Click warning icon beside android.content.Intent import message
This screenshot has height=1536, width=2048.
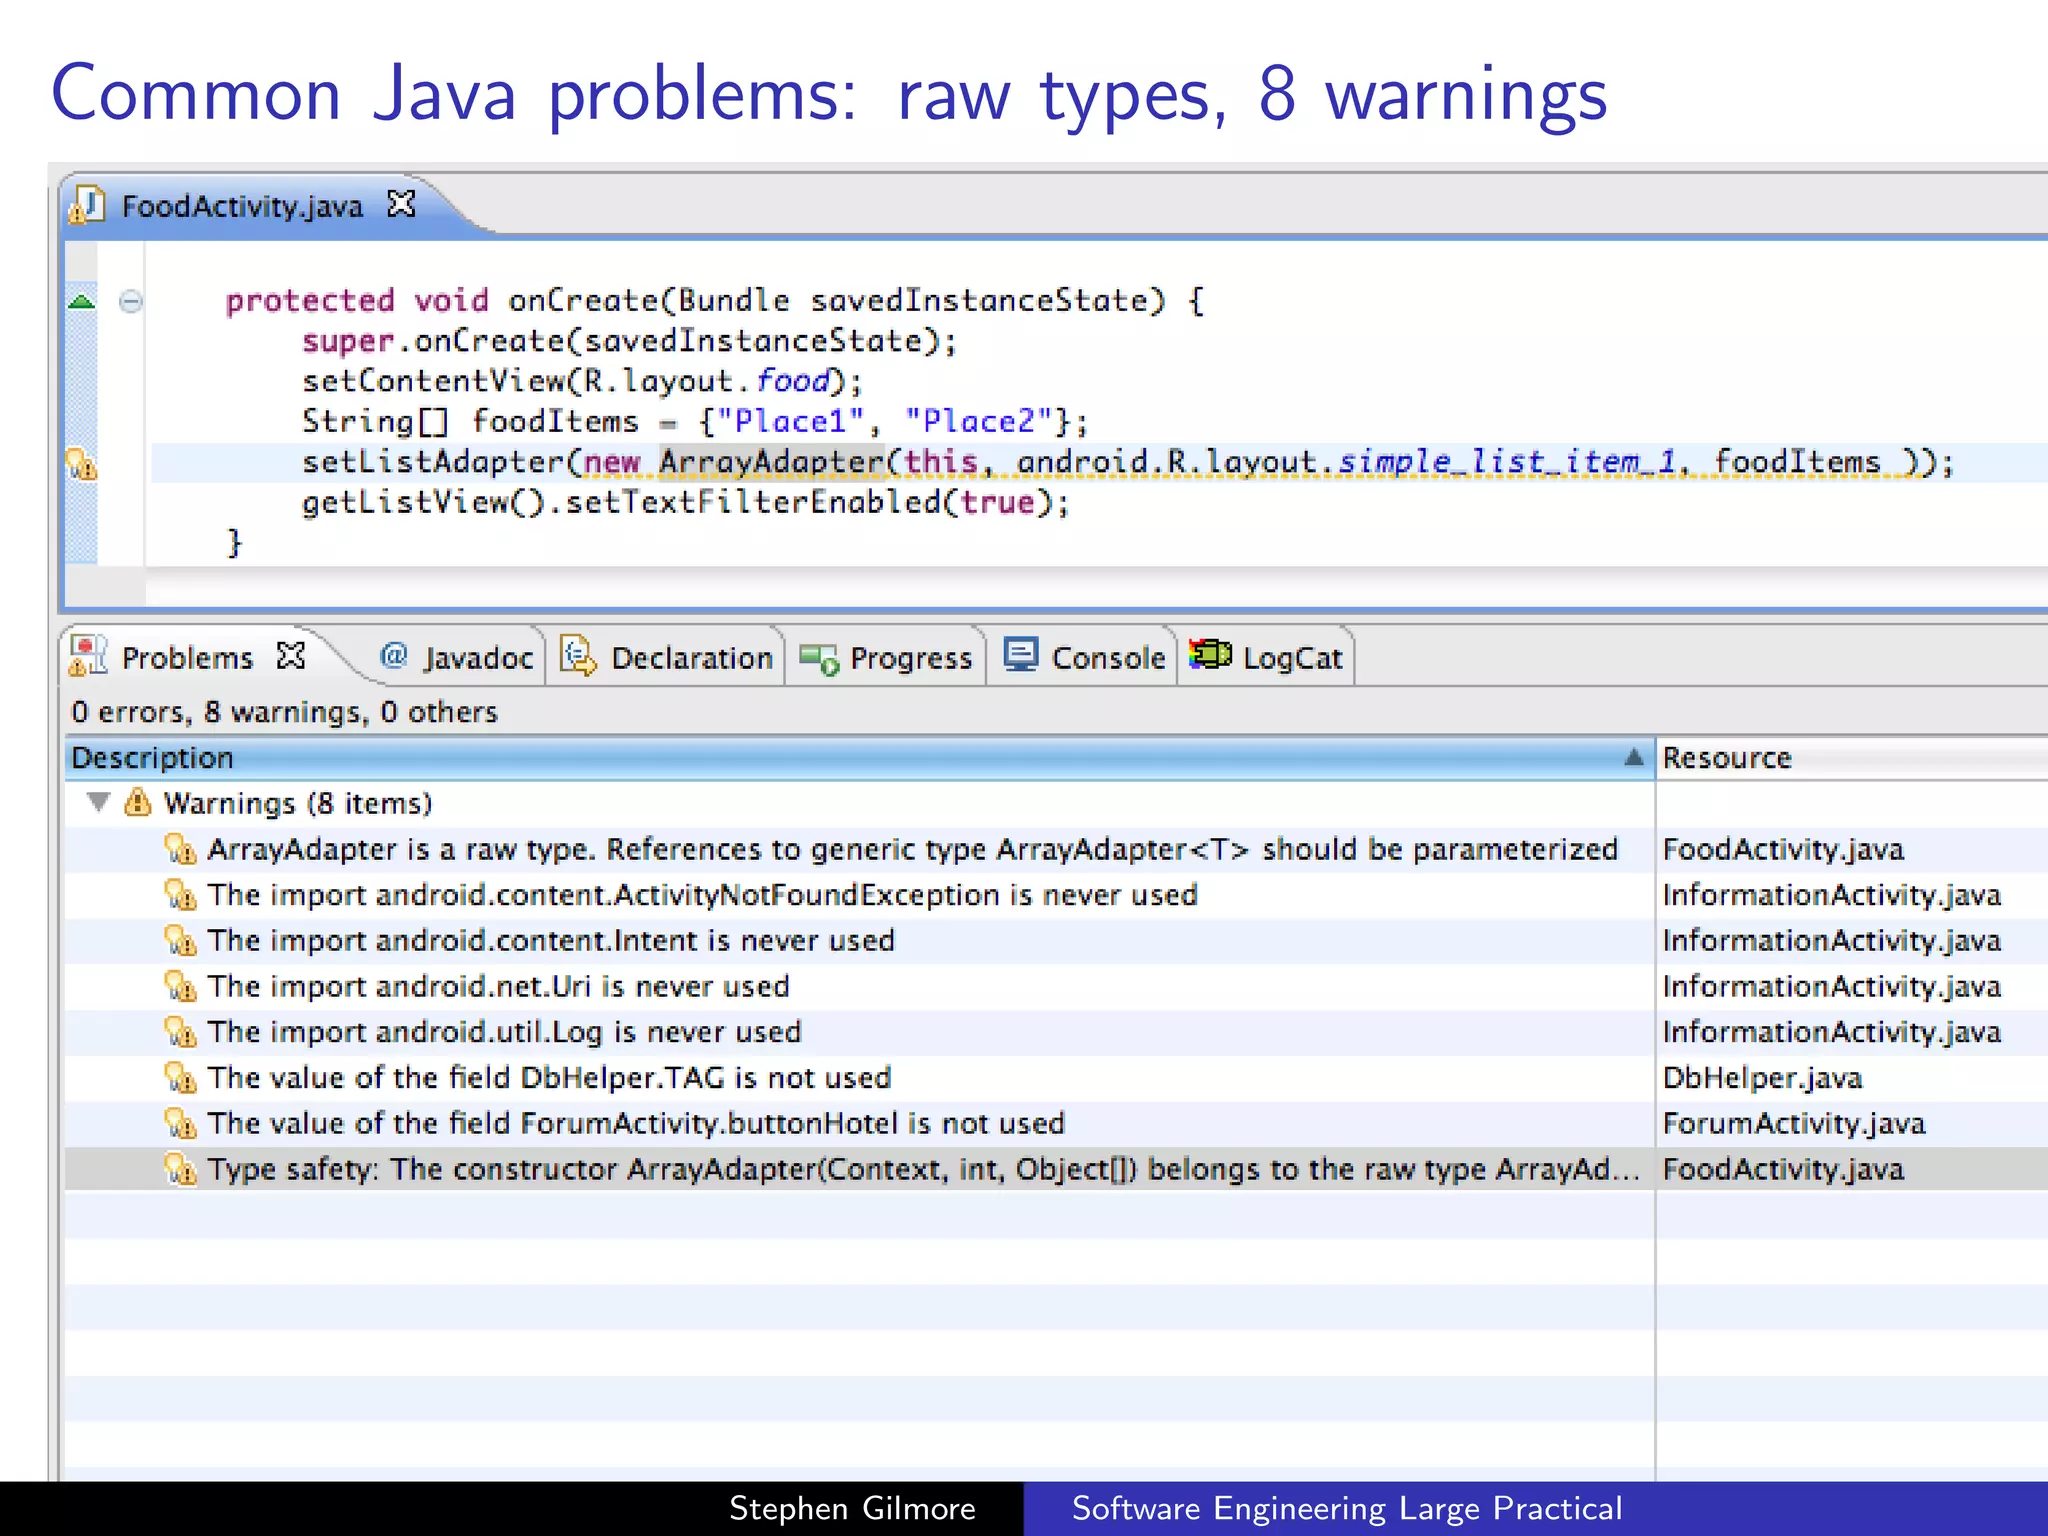[180, 941]
